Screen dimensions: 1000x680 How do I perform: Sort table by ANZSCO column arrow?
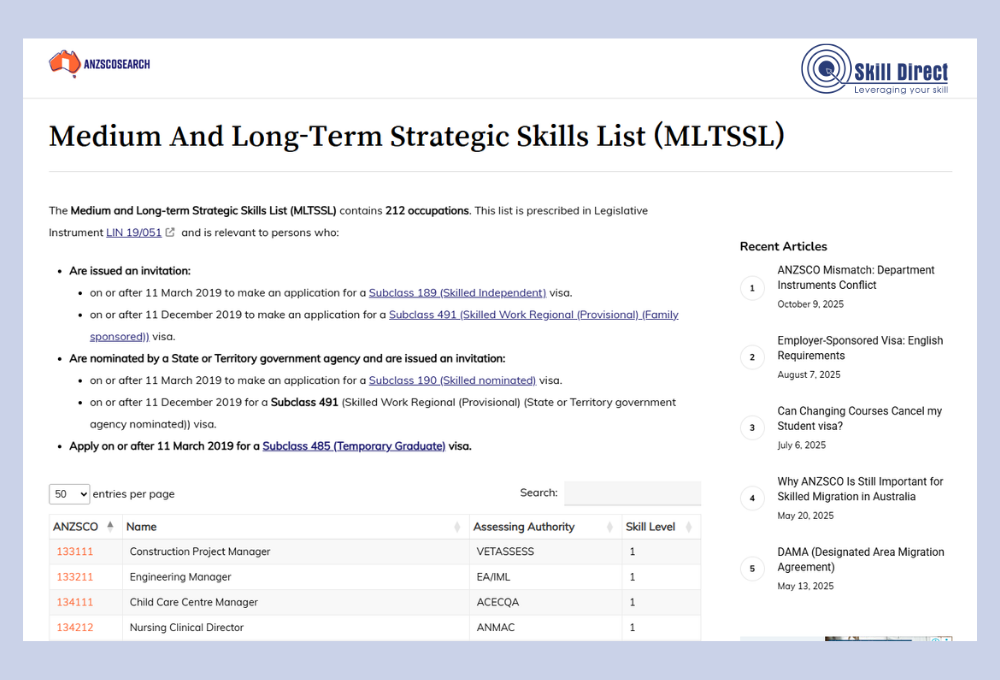[110, 526]
